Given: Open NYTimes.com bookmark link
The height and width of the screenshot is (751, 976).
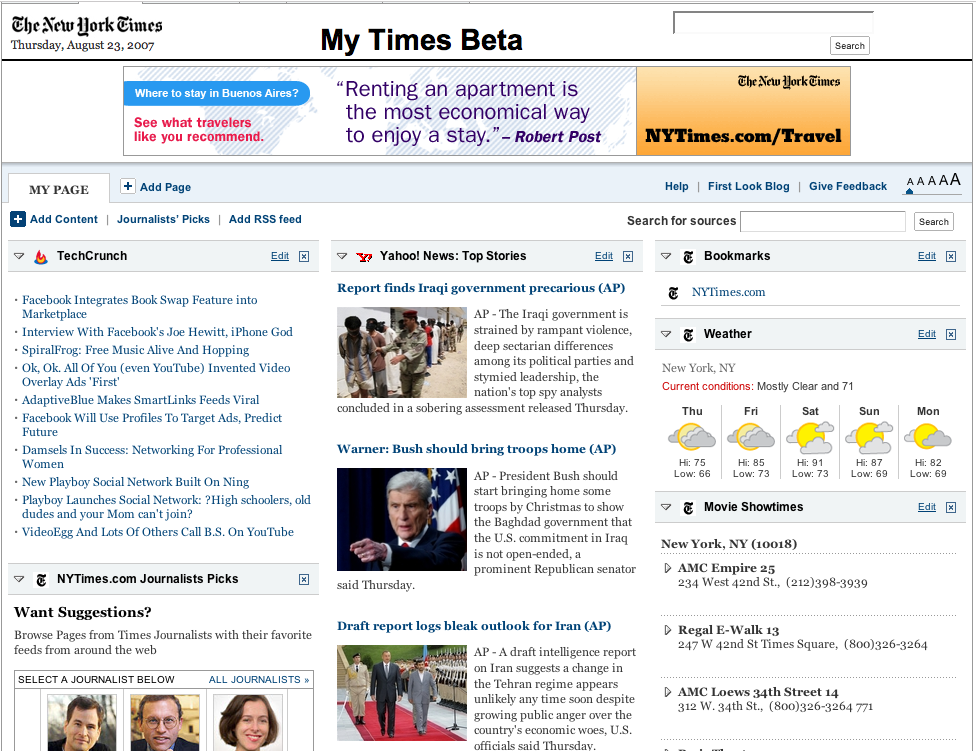Looking at the screenshot, I should click(728, 292).
